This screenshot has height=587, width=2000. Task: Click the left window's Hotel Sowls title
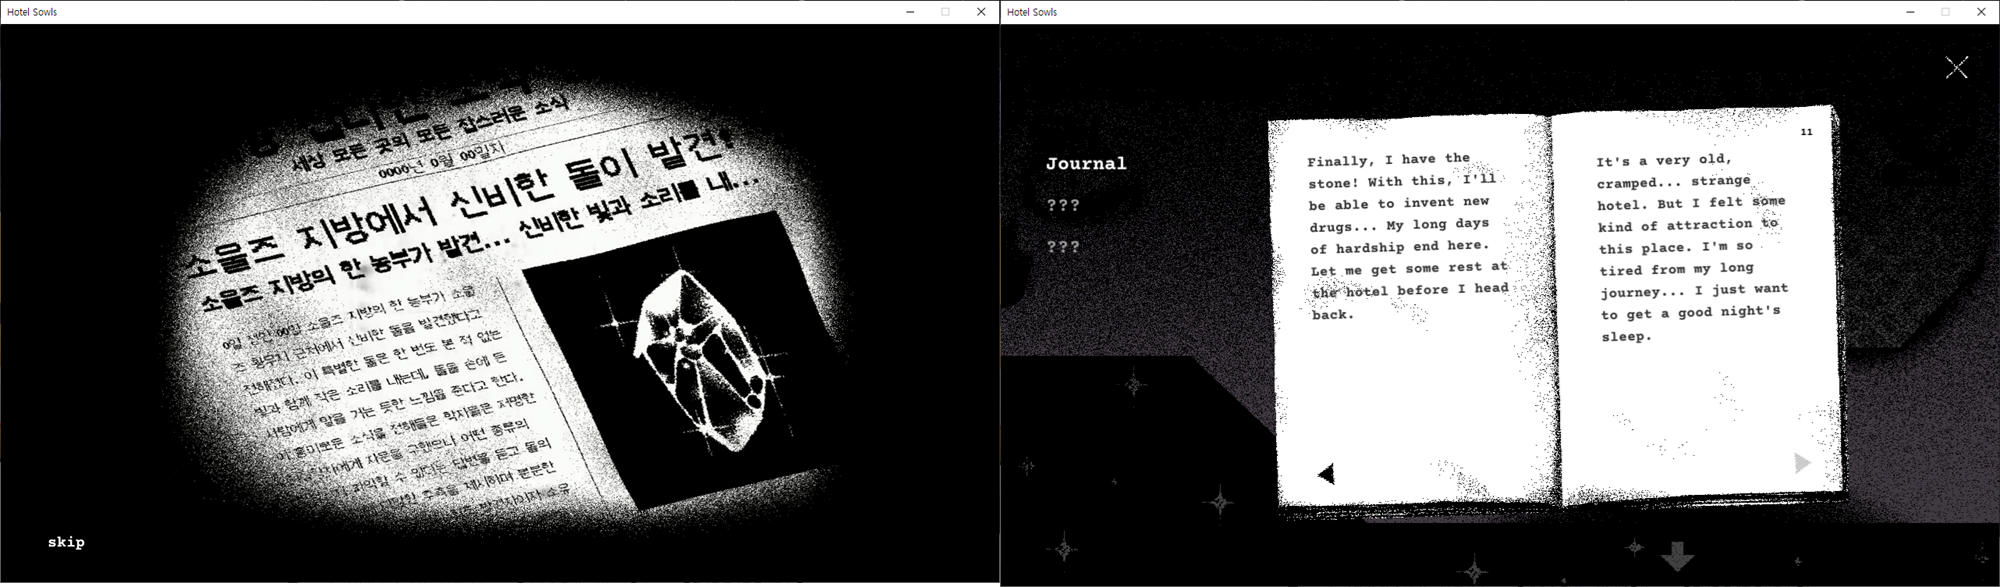[x=32, y=12]
